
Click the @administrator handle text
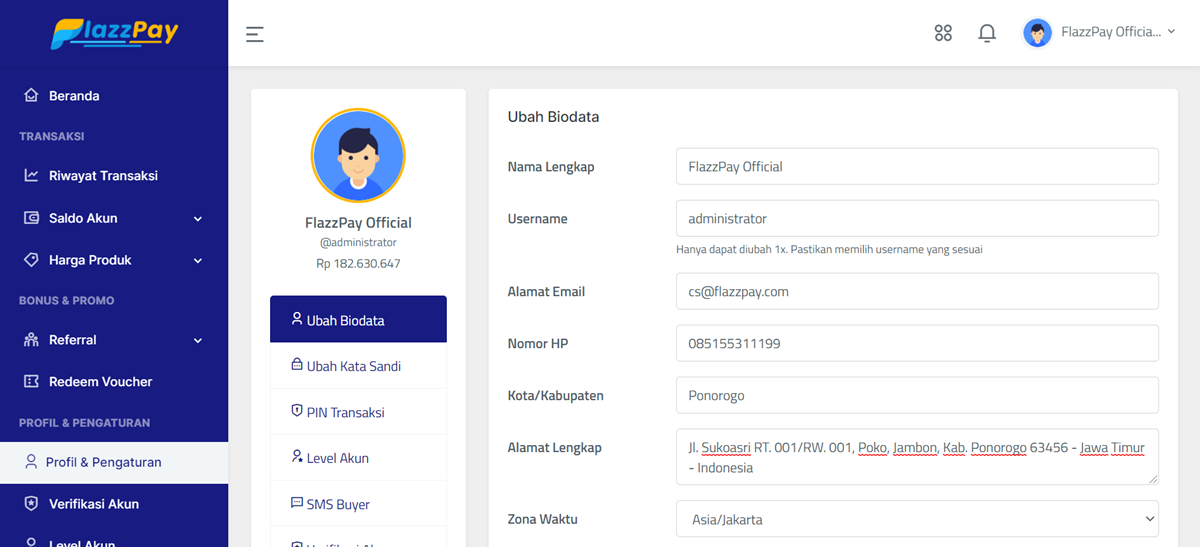[358, 243]
